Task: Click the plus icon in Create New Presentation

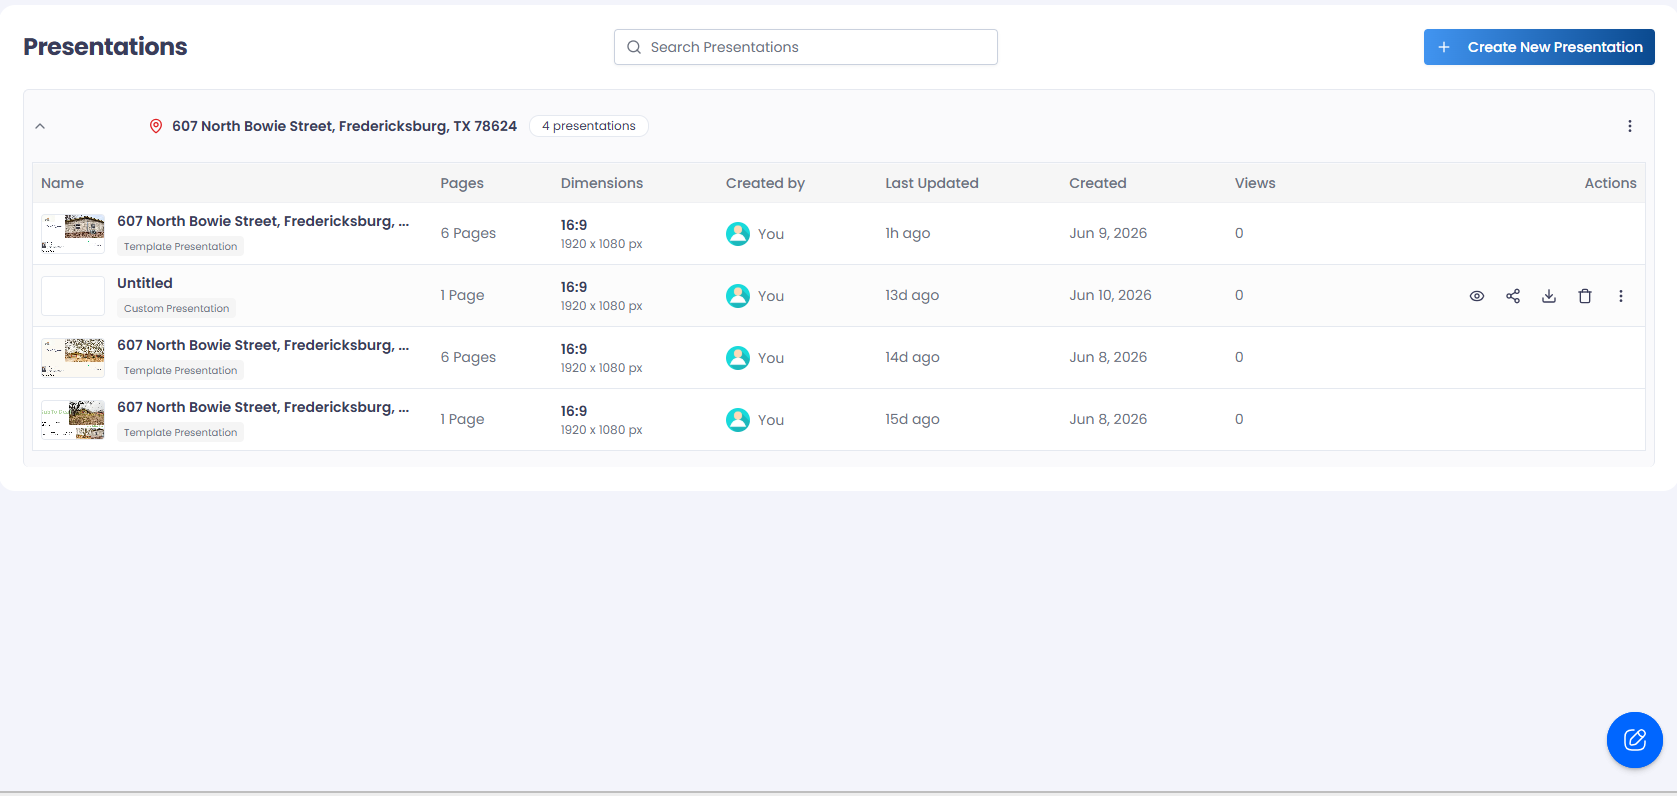Action: (1444, 47)
